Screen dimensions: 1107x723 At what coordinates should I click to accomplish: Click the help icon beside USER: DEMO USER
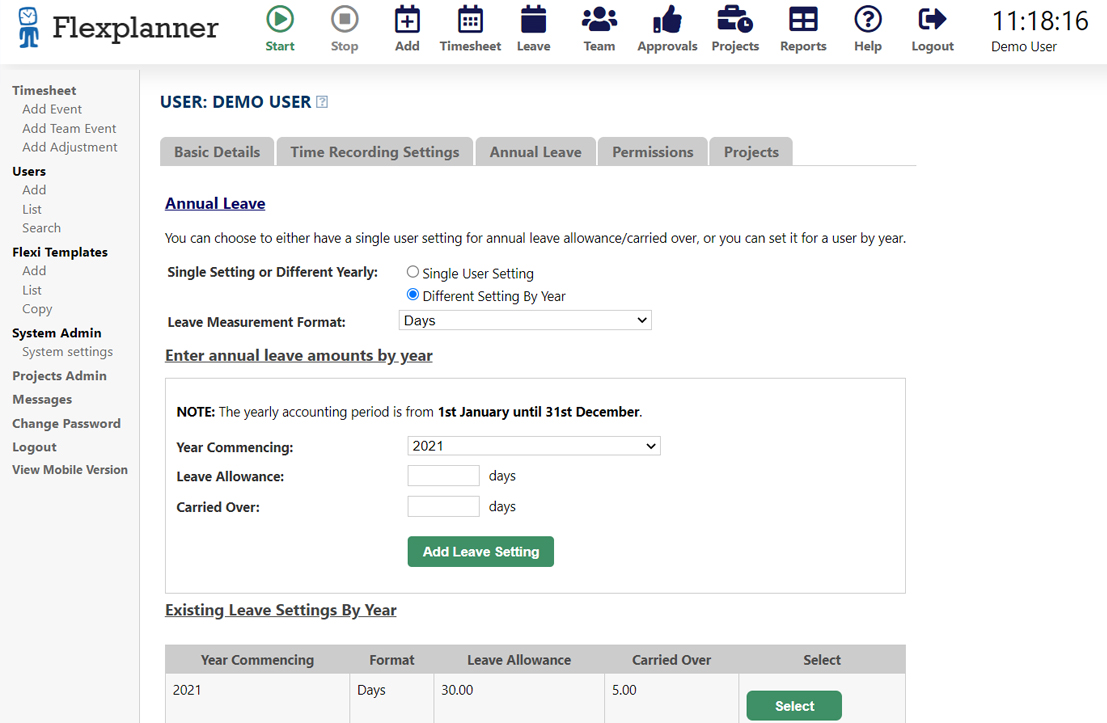[322, 102]
